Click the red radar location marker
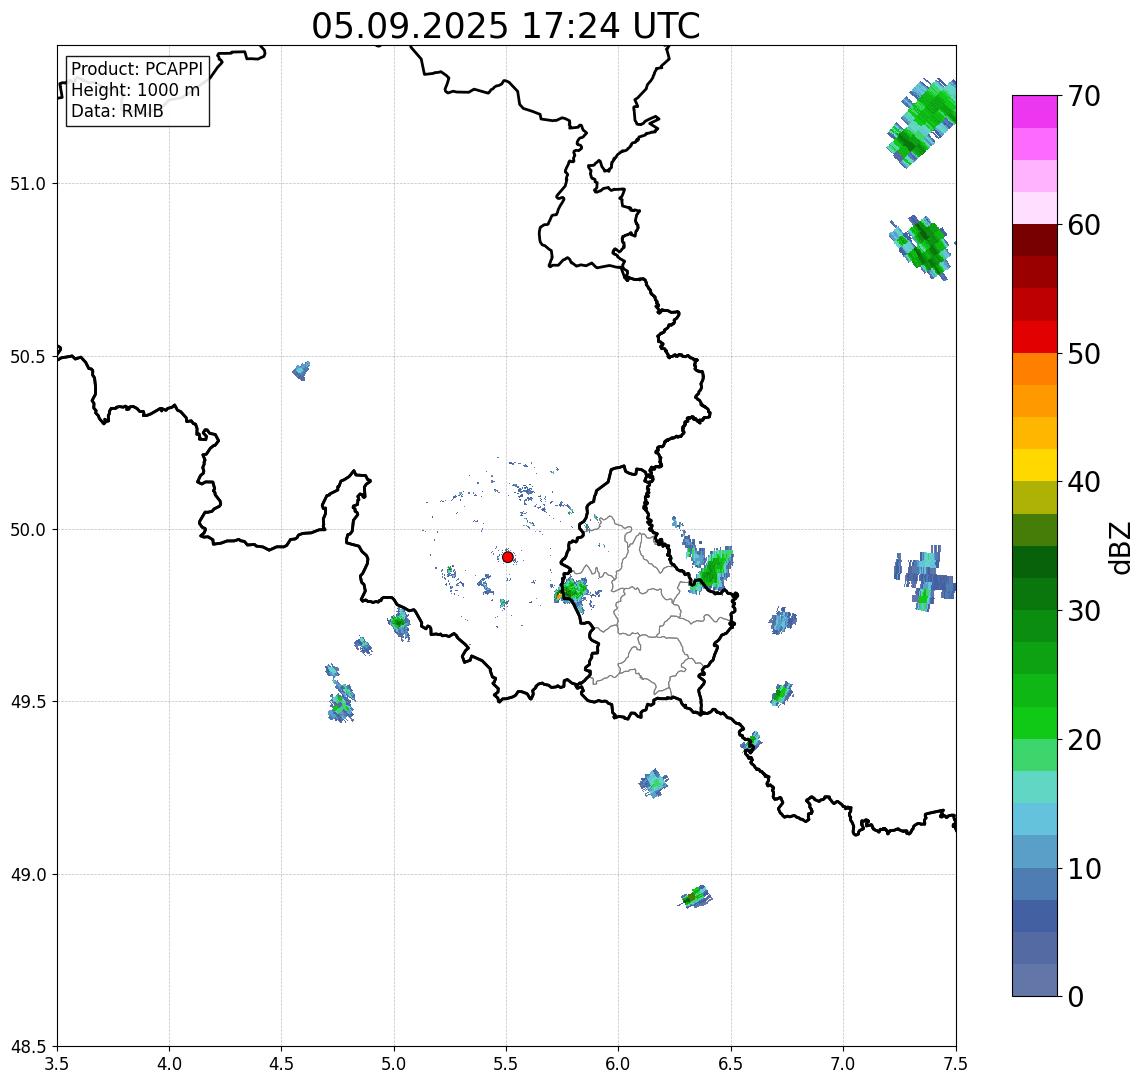This screenshot has width=1145, height=1084. point(508,557)
